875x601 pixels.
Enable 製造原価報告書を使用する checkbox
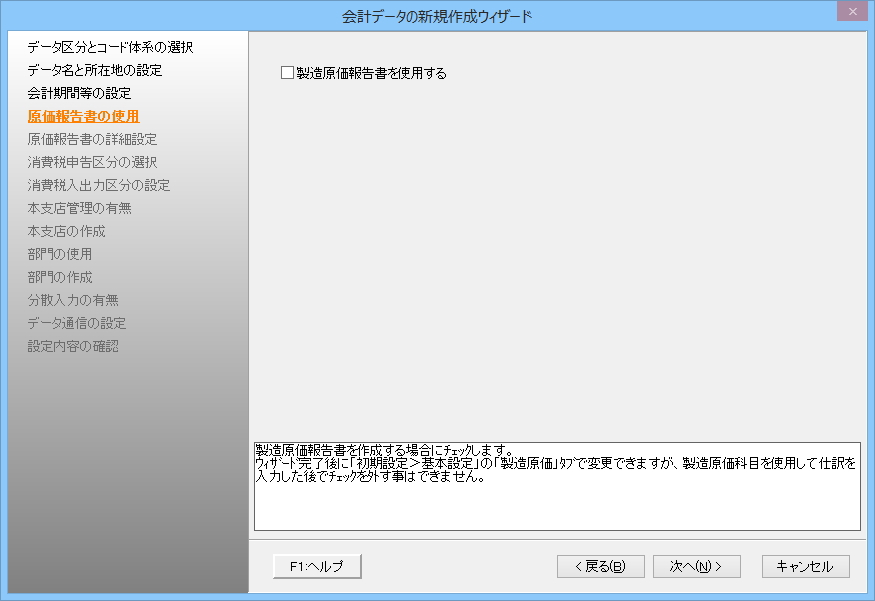287,73
